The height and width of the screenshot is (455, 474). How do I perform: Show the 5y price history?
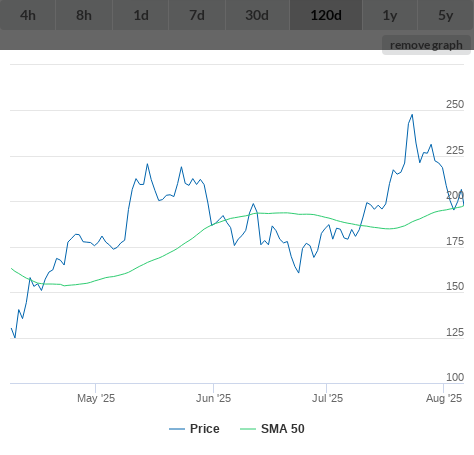point(446,15)
